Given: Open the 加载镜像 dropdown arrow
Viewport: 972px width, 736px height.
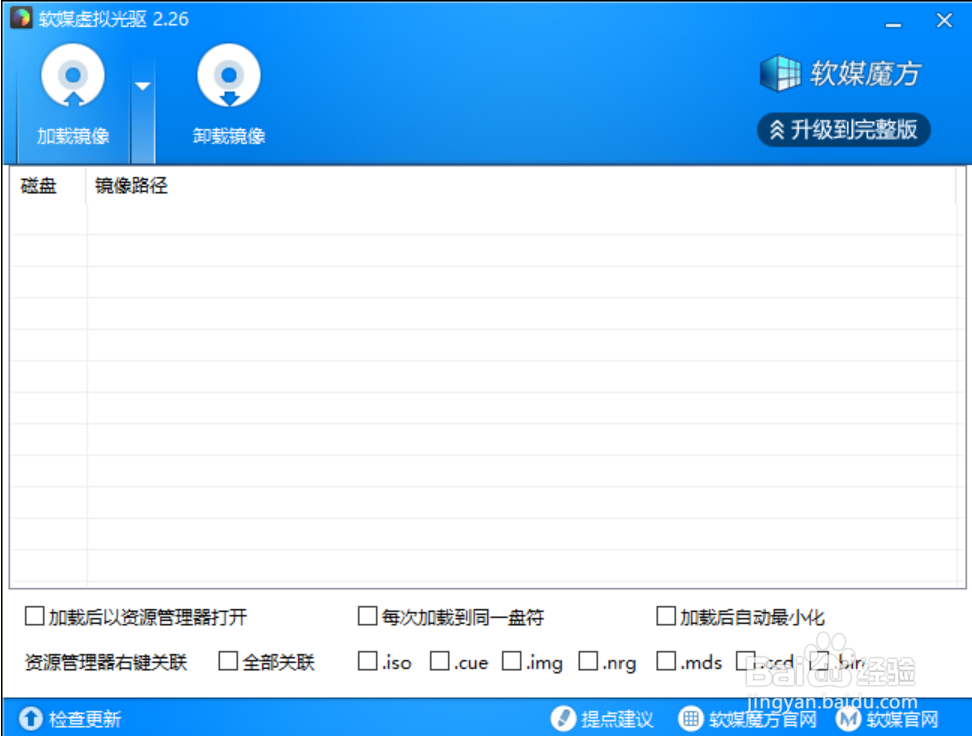Looking at the screenshot, I should click(141, 85).
